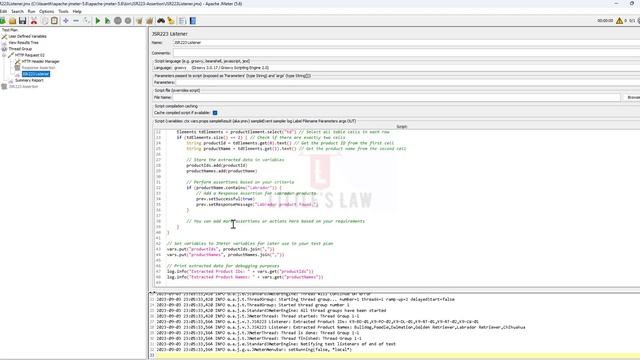Click the Name field containing JSR223 Listener

[406, 42]
